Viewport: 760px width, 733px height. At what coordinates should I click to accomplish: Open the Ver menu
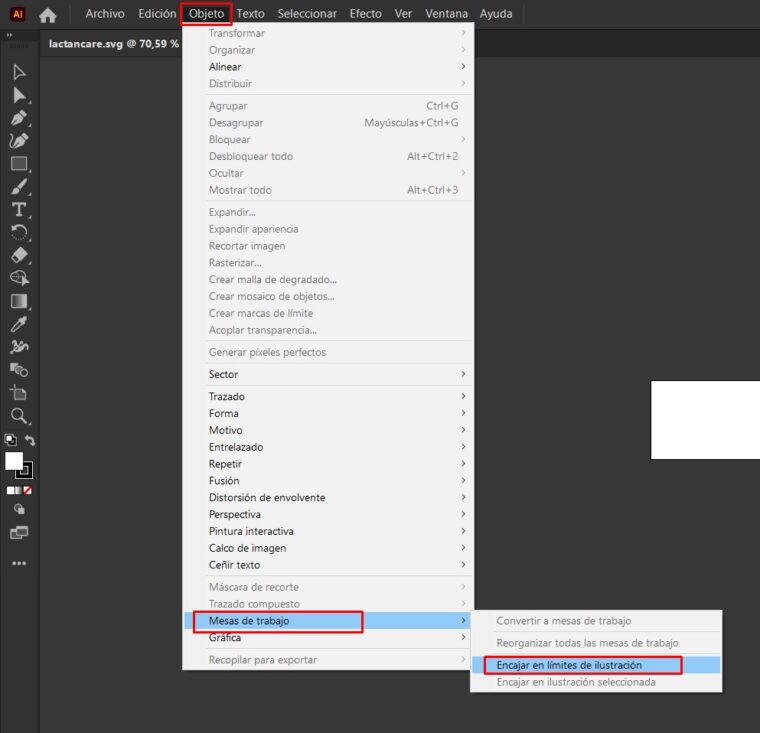click(x=403, y=14)
